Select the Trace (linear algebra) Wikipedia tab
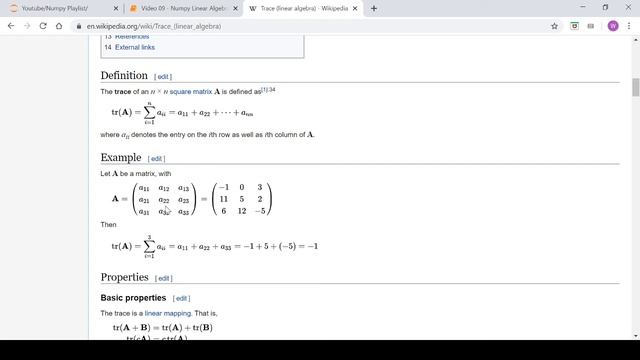Viewport: 640px width, 360px height. [304, 8]
